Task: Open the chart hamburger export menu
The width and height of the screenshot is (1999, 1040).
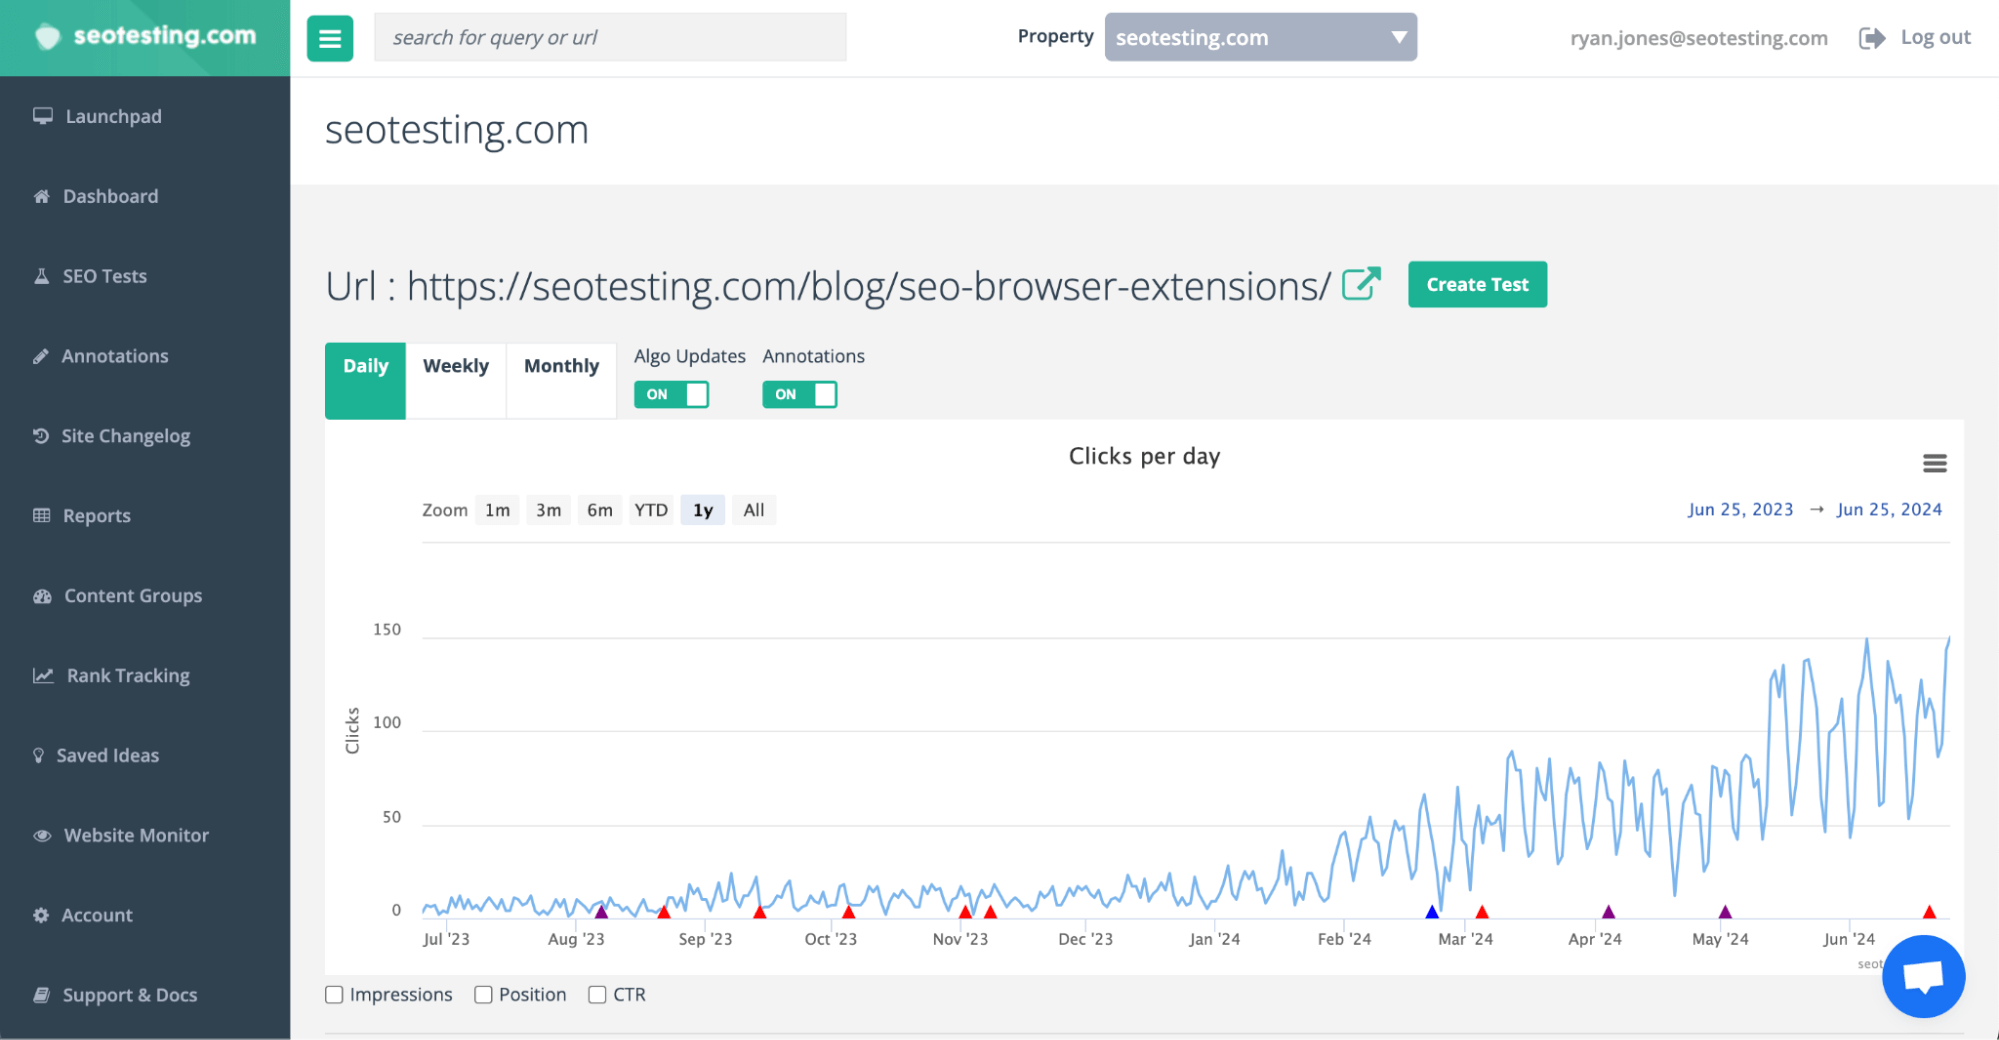Action: coord(1934,463)
